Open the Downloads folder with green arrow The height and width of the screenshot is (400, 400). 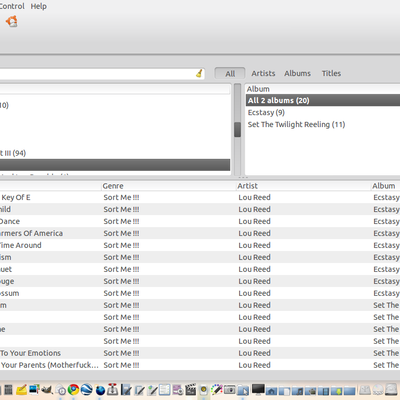click(x=337, y=391)
